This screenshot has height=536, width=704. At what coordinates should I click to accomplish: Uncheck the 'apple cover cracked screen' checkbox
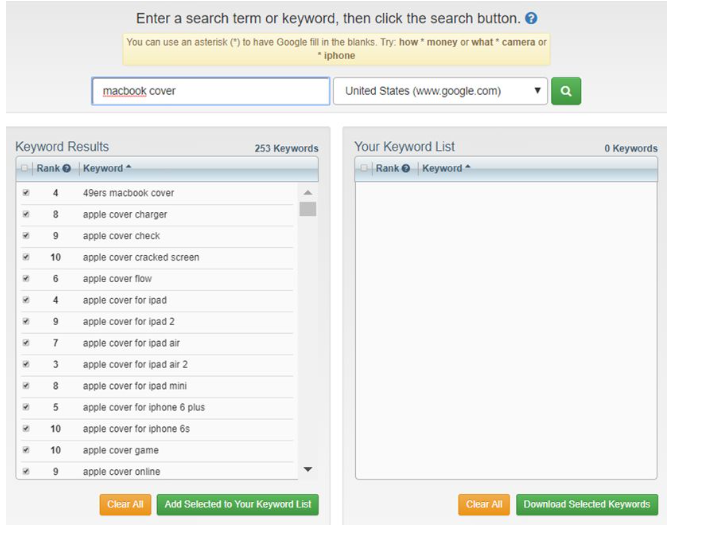tap(26, 257)
